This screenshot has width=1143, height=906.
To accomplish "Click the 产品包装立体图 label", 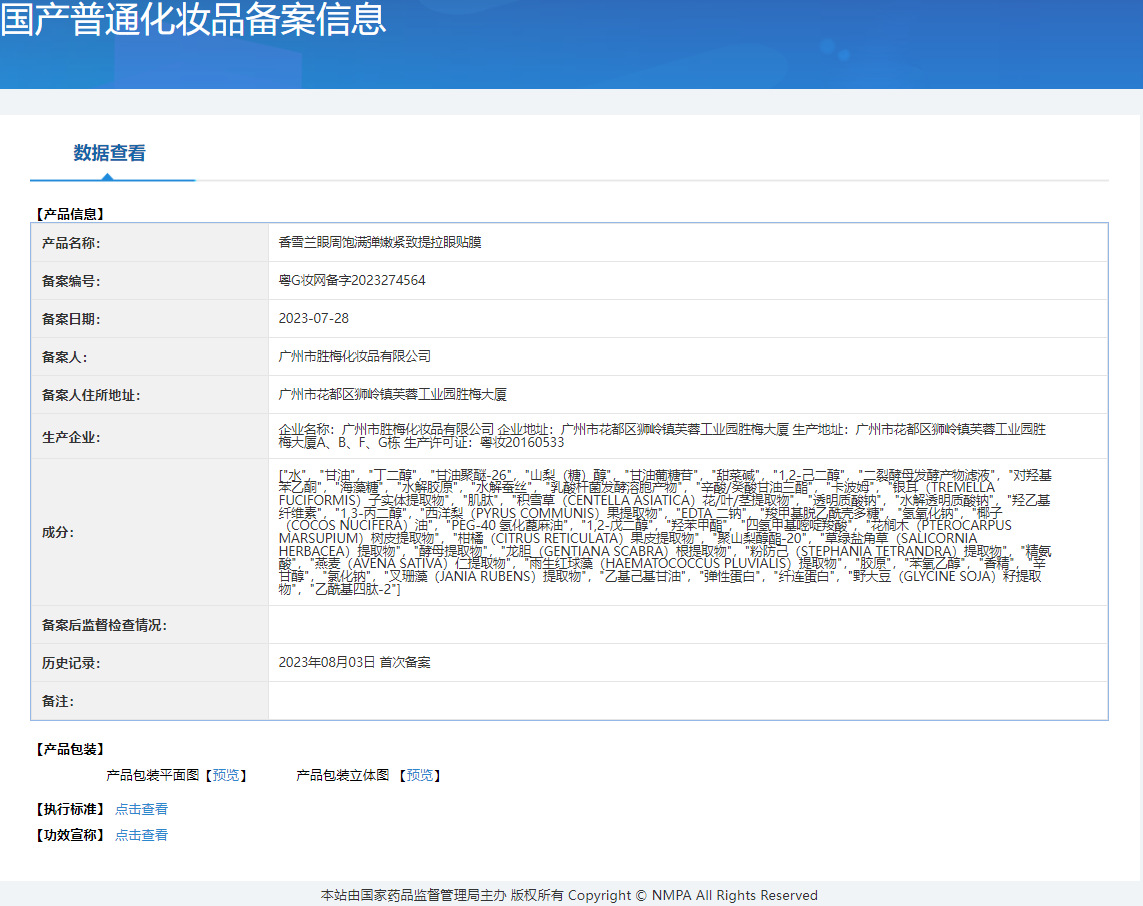I will coord(343,775).
